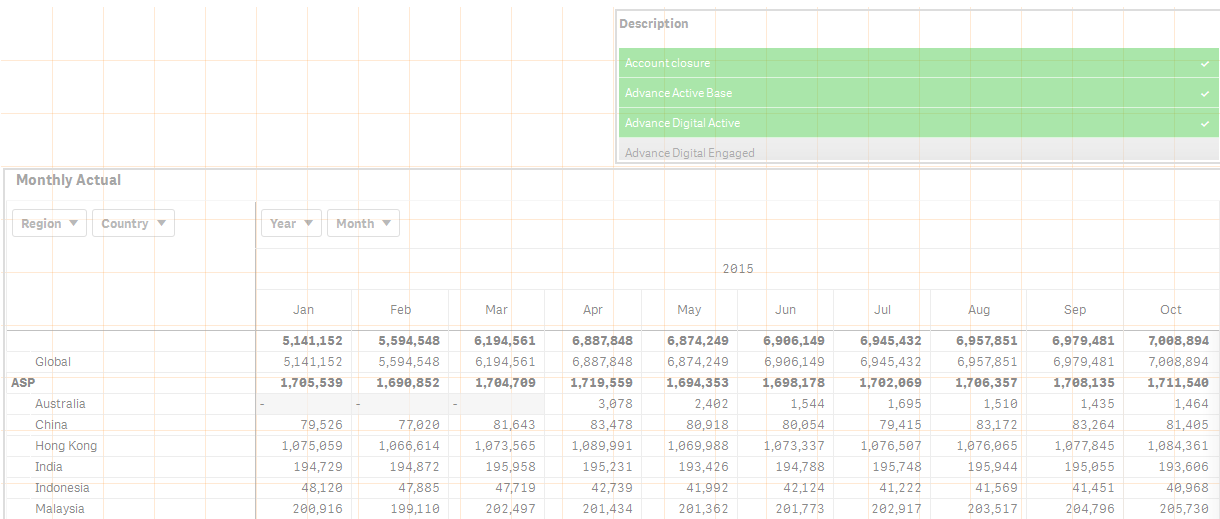The height and width of the screenshot is (519, 1220).
Task: Click the checkmark icon beside Account closure
Action: point(1205,63)
